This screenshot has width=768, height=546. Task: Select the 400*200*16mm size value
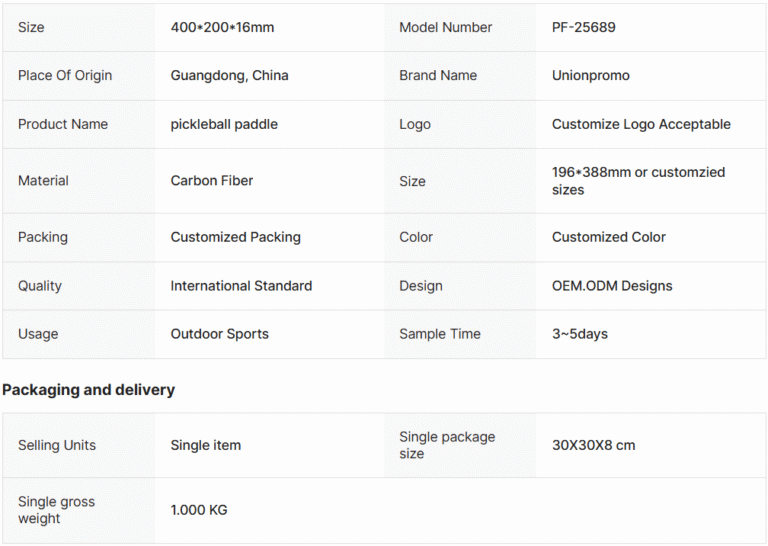[222, 27]
